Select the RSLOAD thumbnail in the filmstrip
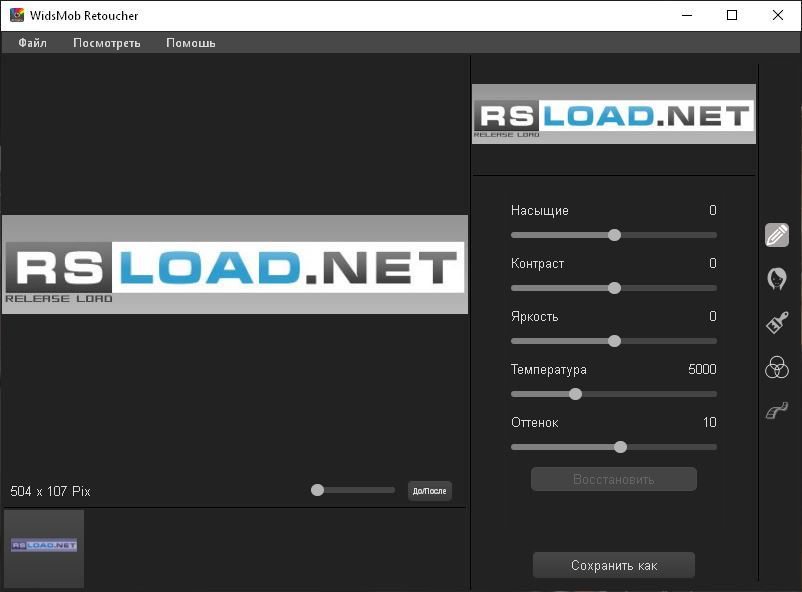 [x=42, y=548]
